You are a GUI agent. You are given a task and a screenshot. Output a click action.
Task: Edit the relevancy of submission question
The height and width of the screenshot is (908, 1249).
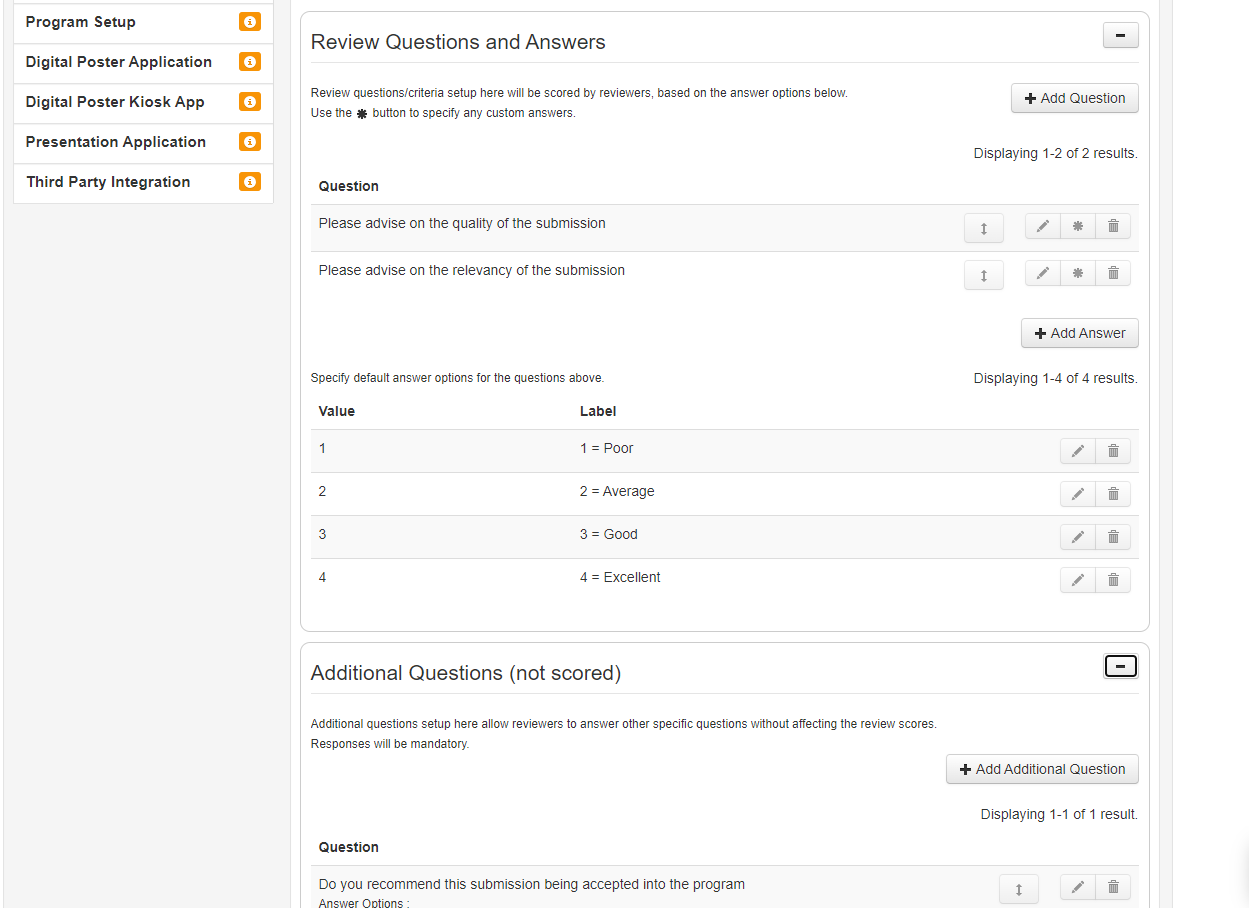1042,273
